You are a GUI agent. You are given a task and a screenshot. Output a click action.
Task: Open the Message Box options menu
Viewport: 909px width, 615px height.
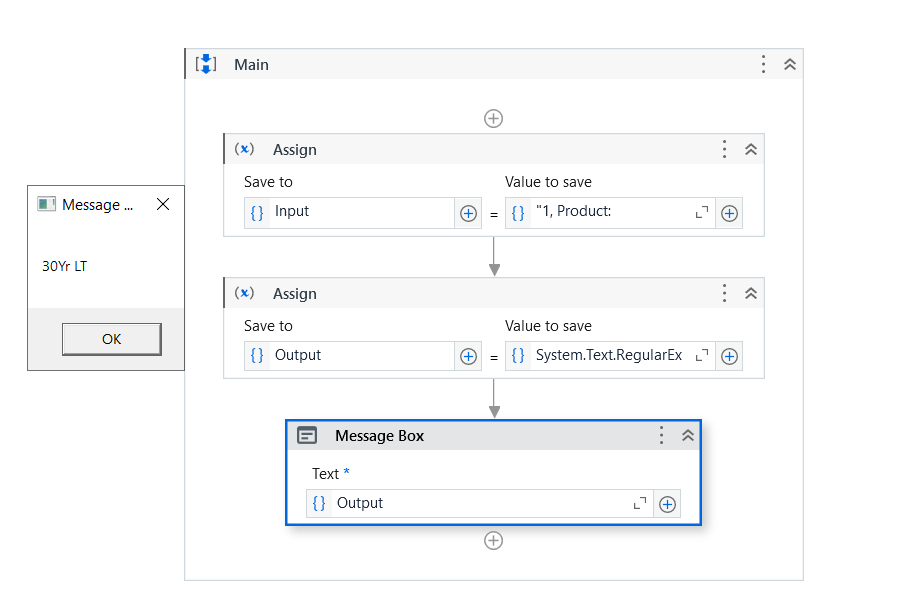click(x=661, y=435)
